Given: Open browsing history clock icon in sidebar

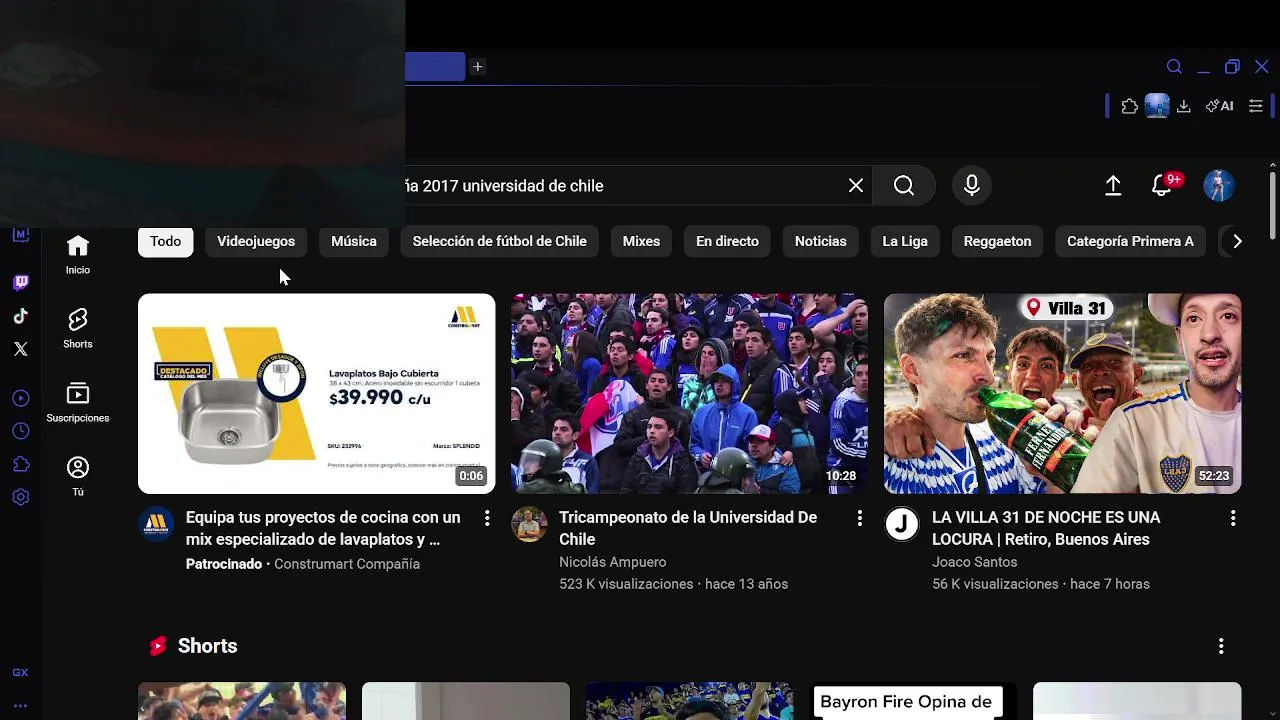Looking at the screenshot, I should point(21,431).
